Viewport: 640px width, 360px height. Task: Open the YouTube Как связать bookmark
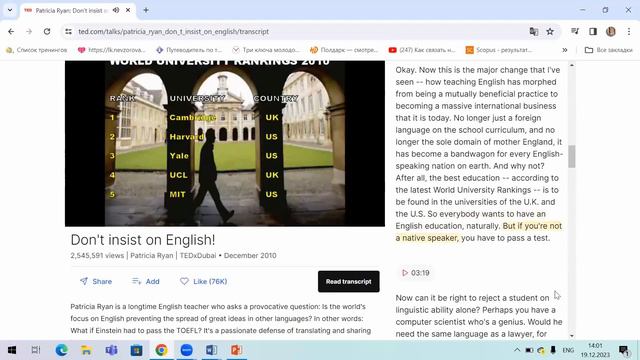pos(422,50)
